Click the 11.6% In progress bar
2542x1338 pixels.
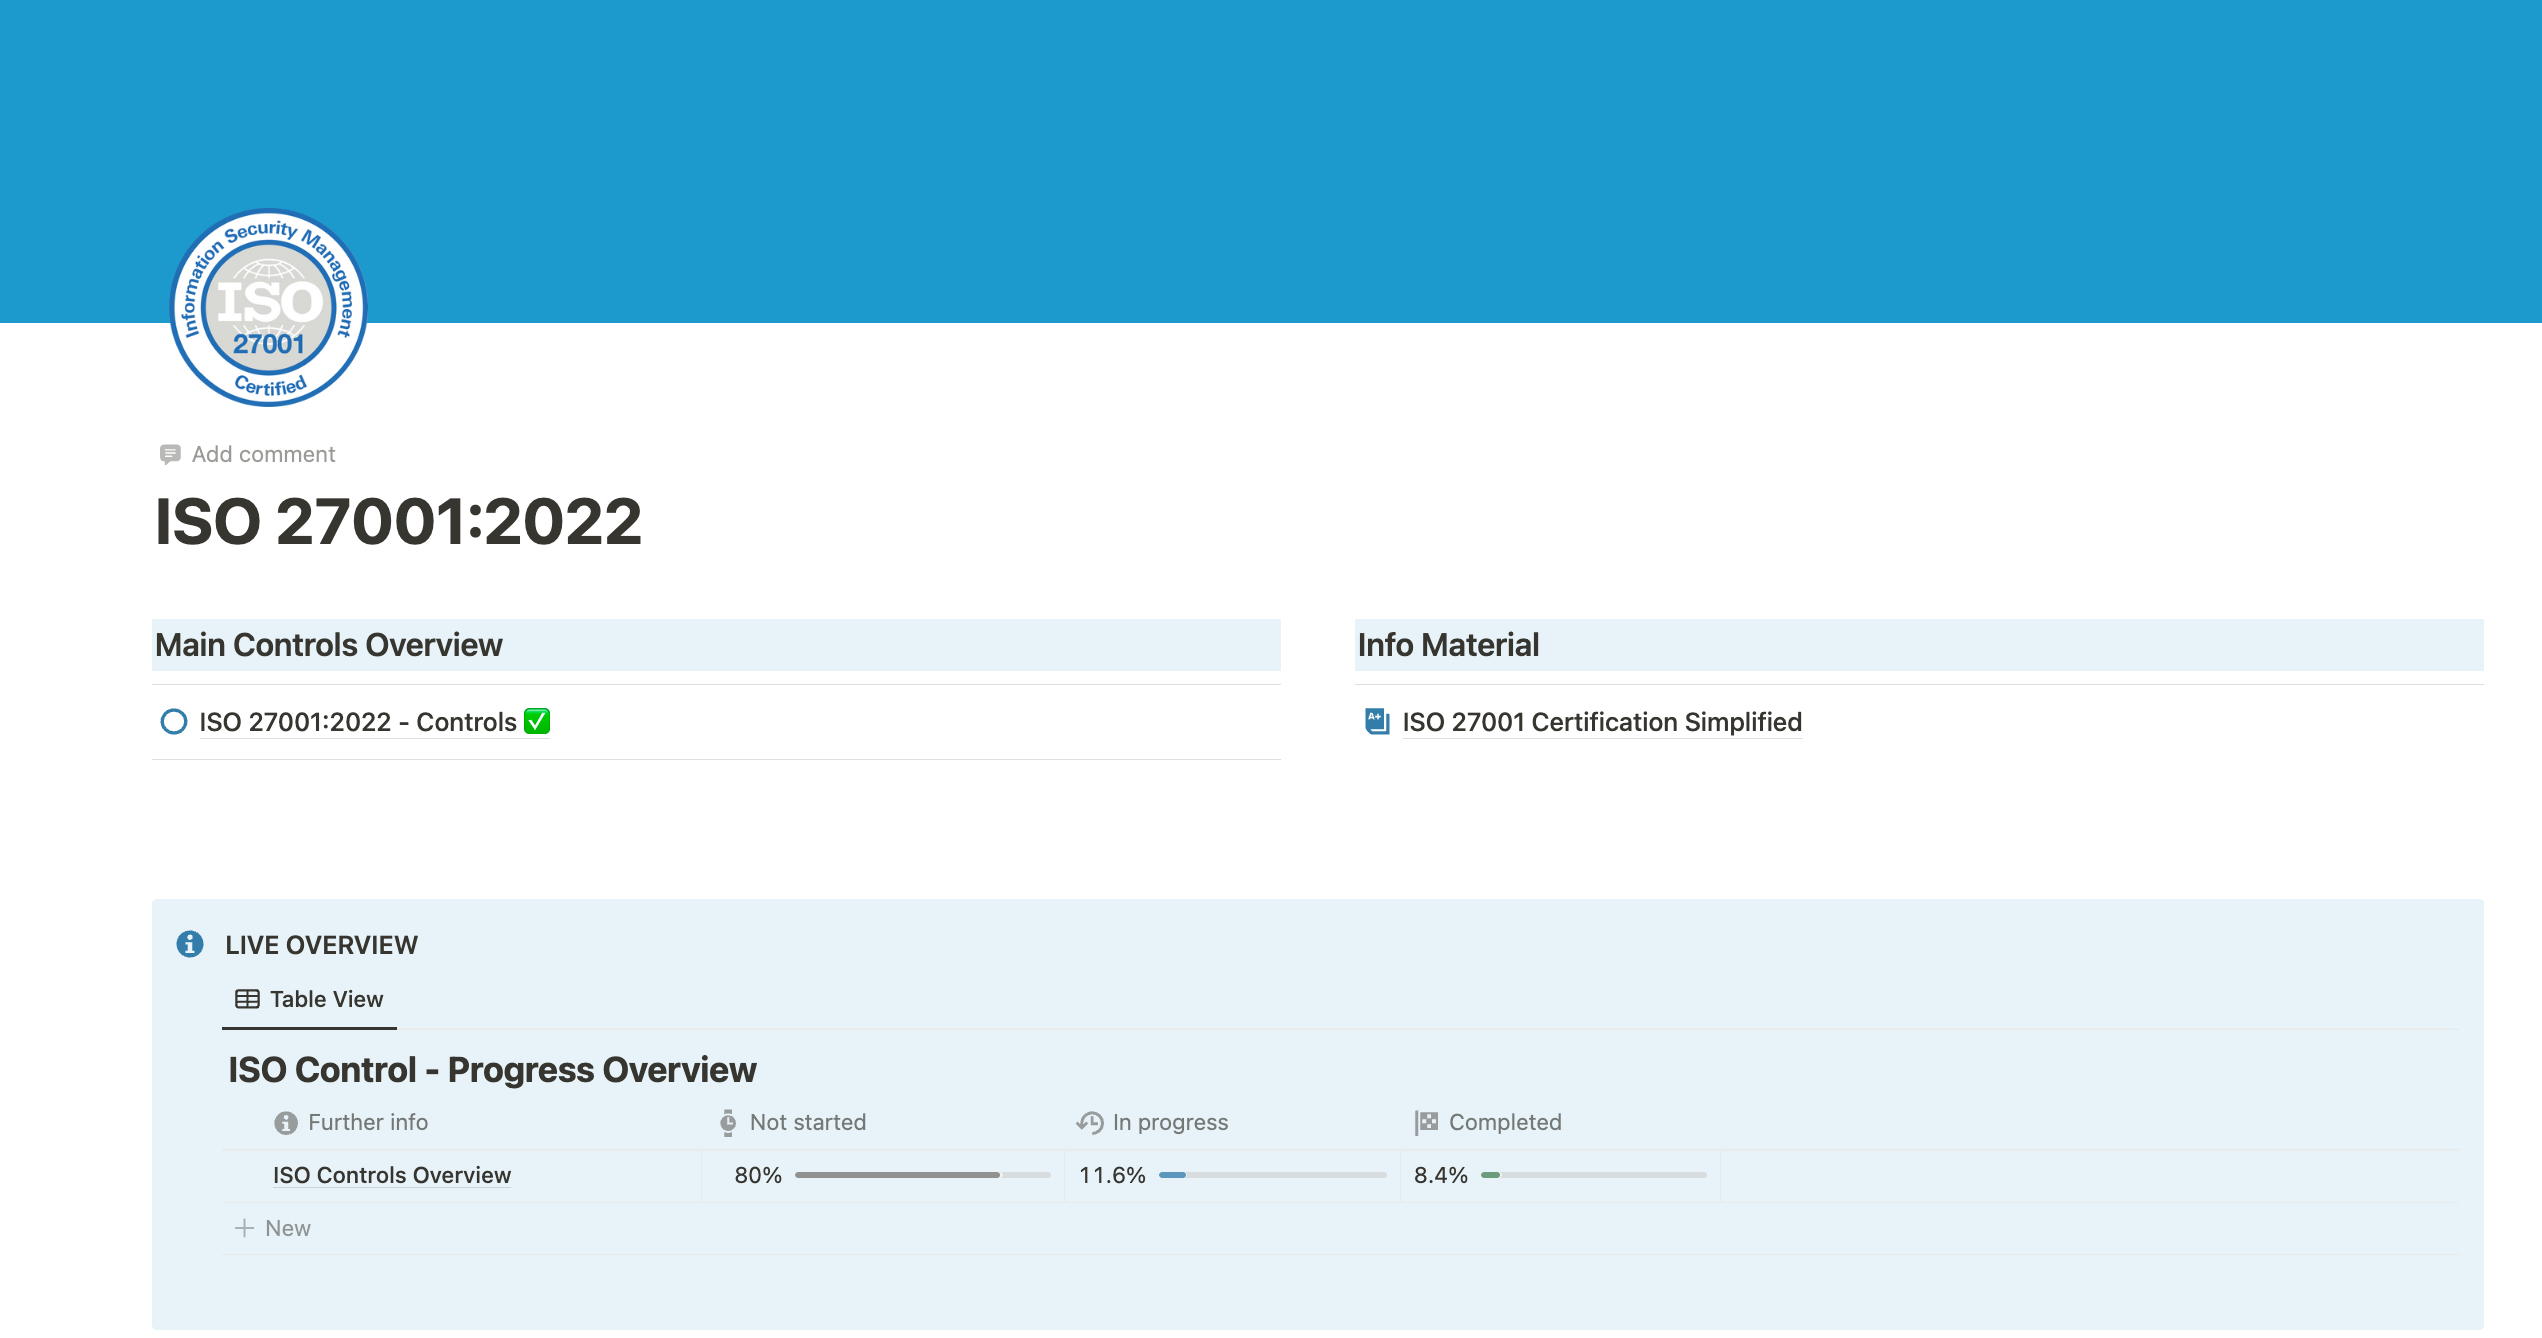[x=1271, y=1175]
